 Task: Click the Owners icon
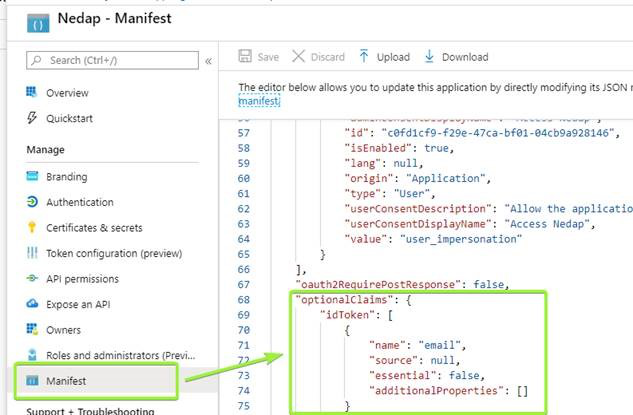click(32, 329)
